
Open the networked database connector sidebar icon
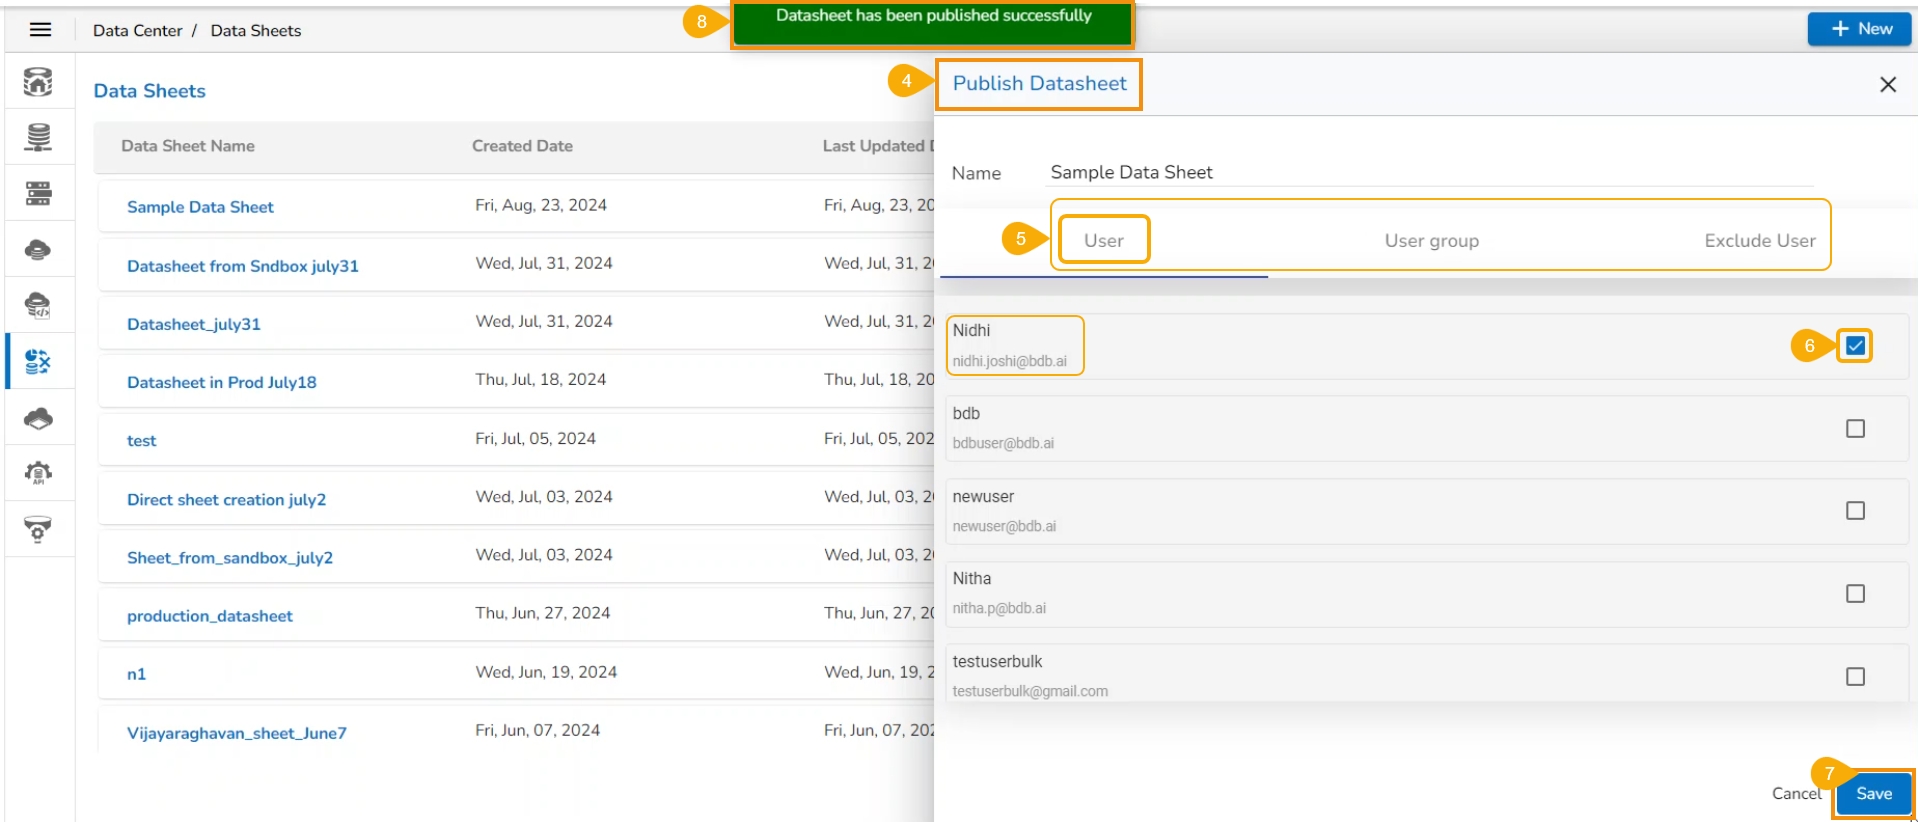(38, 137)
